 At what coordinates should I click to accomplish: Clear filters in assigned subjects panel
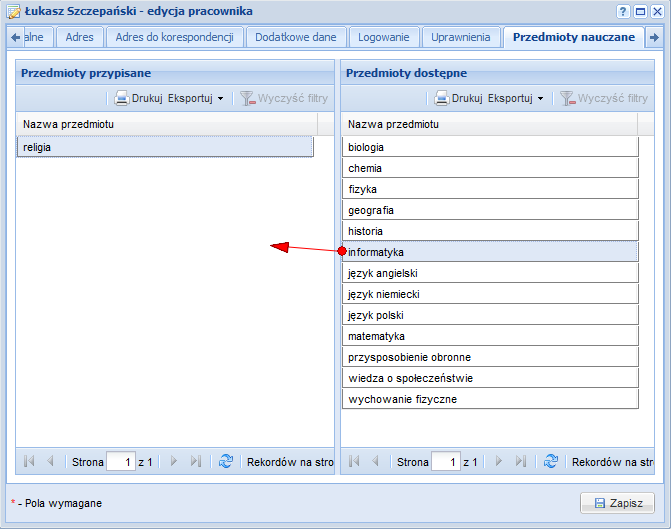[x=284, y=98]
